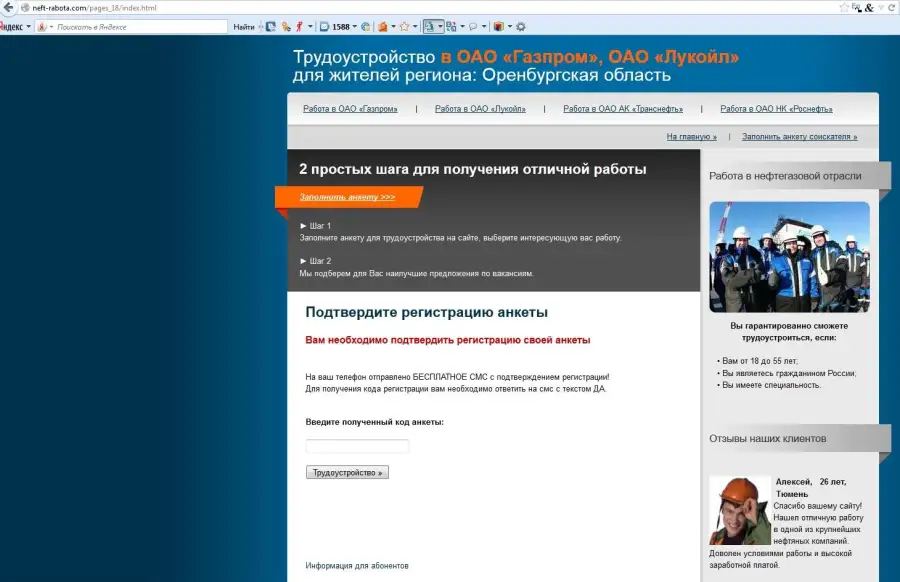This screenshot has width=900, height=582.
Task: Click the oil workers group photo
Action: click(789, 257)
